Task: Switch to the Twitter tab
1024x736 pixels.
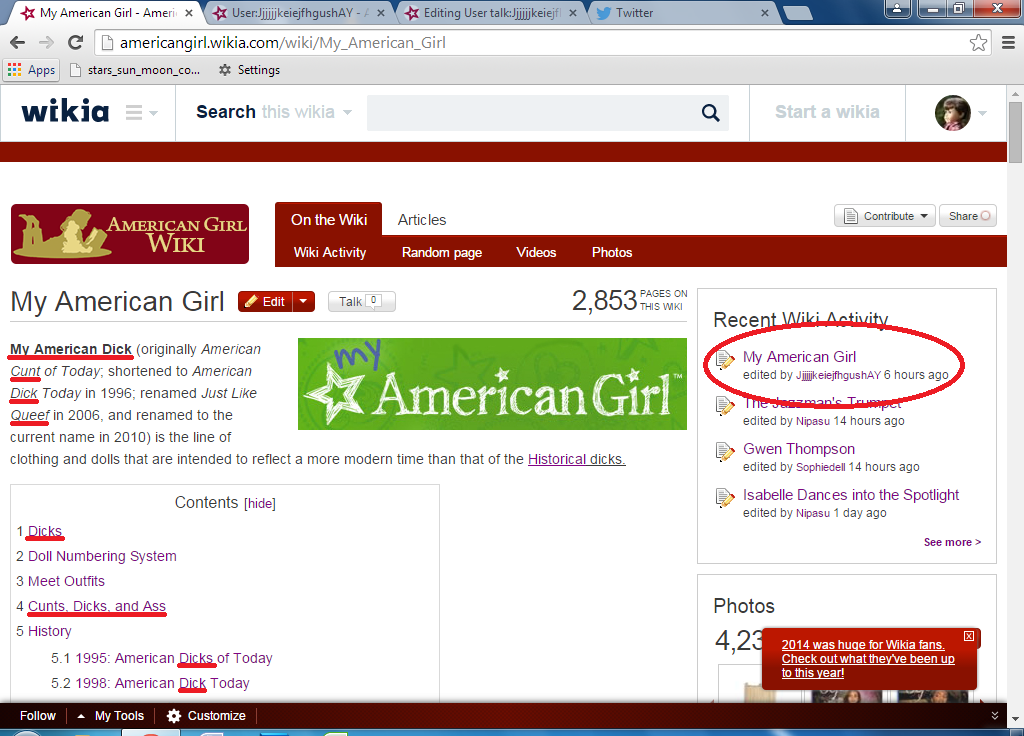Action: pos(681,13)
